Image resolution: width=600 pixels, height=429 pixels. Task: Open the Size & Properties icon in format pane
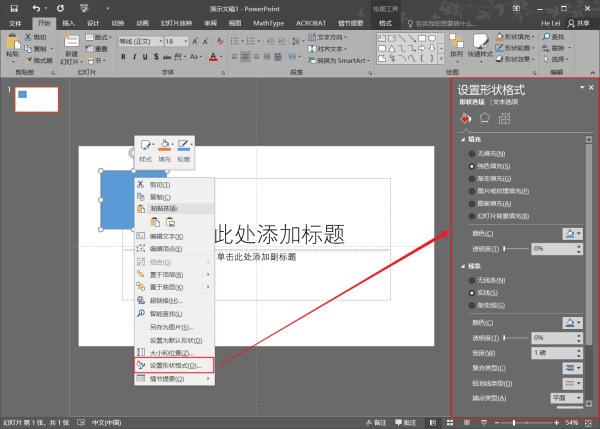504,119
